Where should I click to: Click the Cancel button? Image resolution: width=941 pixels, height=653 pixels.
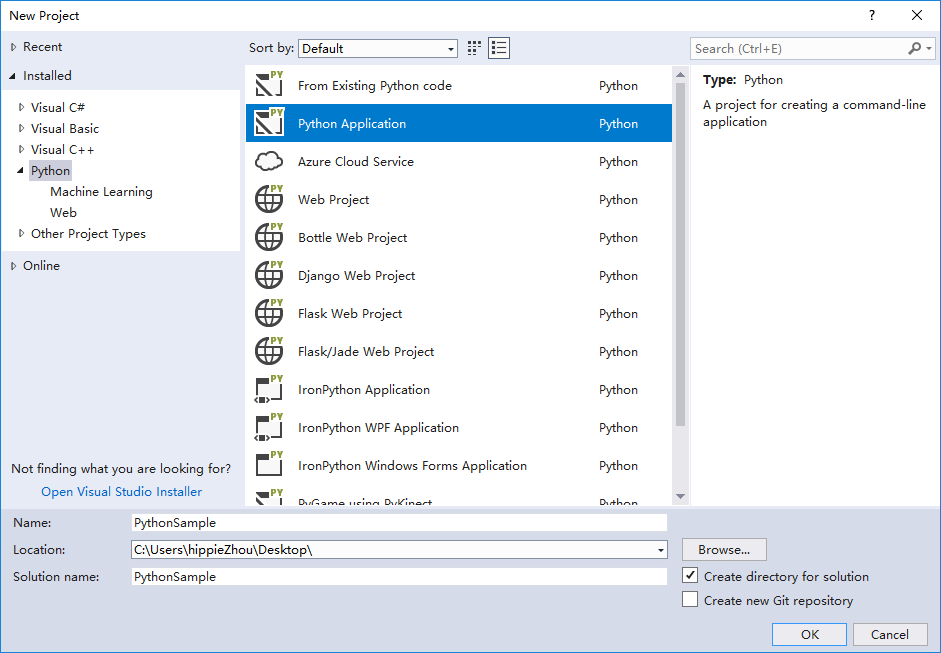tap(890, 634)
